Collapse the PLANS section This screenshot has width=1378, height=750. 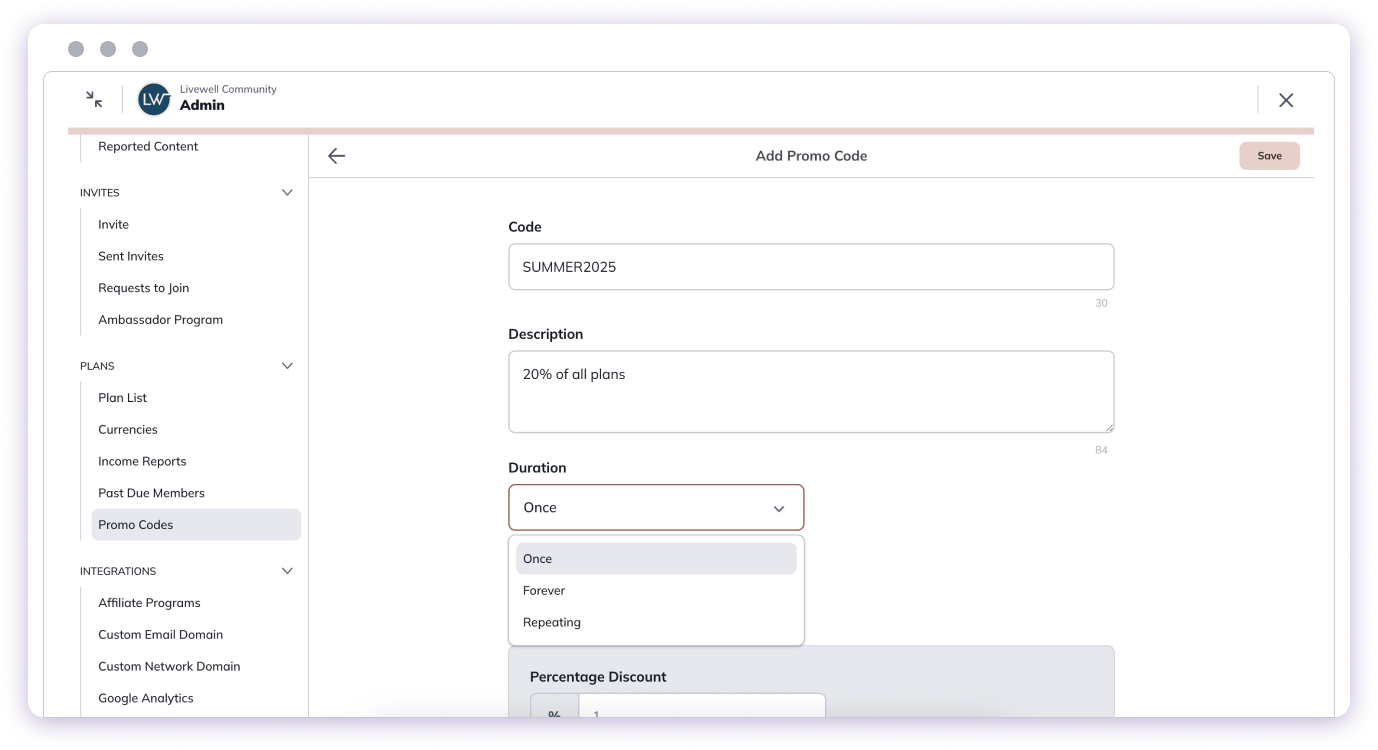coord(287,365)
